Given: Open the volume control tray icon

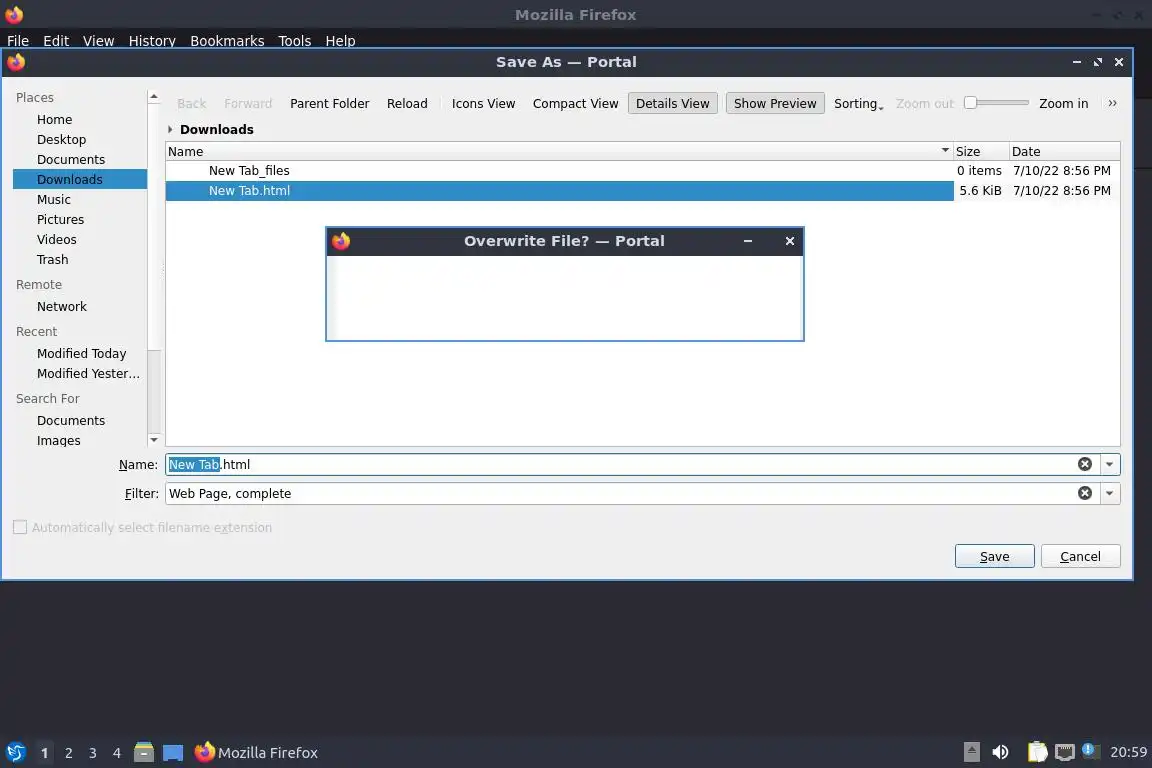Looking at the screenshot, I should [x=1000, y=752].
